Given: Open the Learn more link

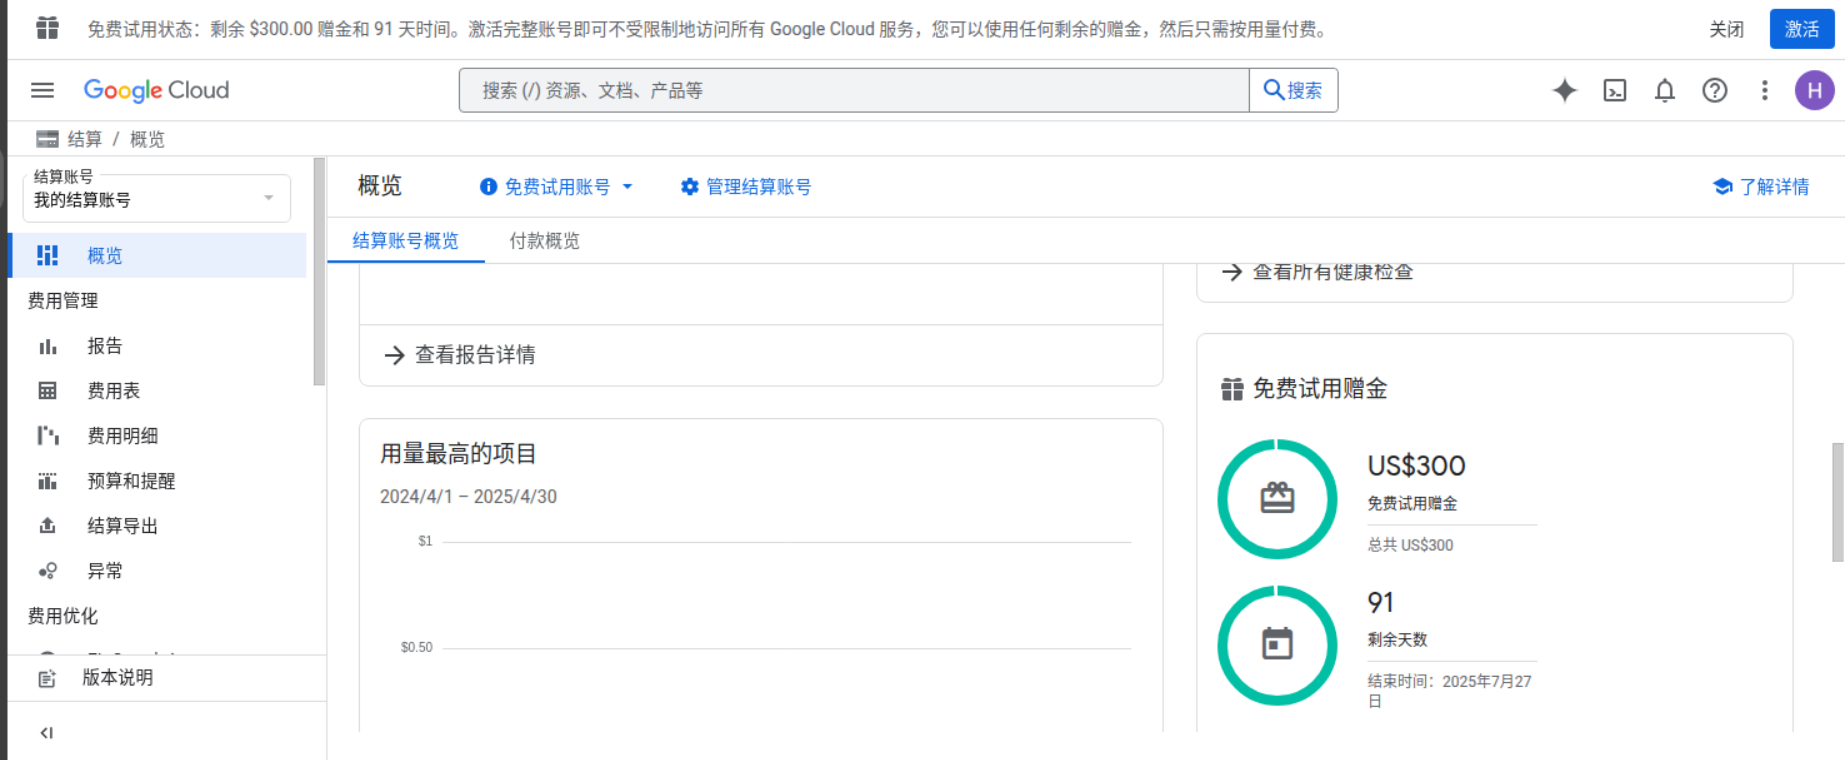Looking at the screenshot, I should pos(1761,187).
